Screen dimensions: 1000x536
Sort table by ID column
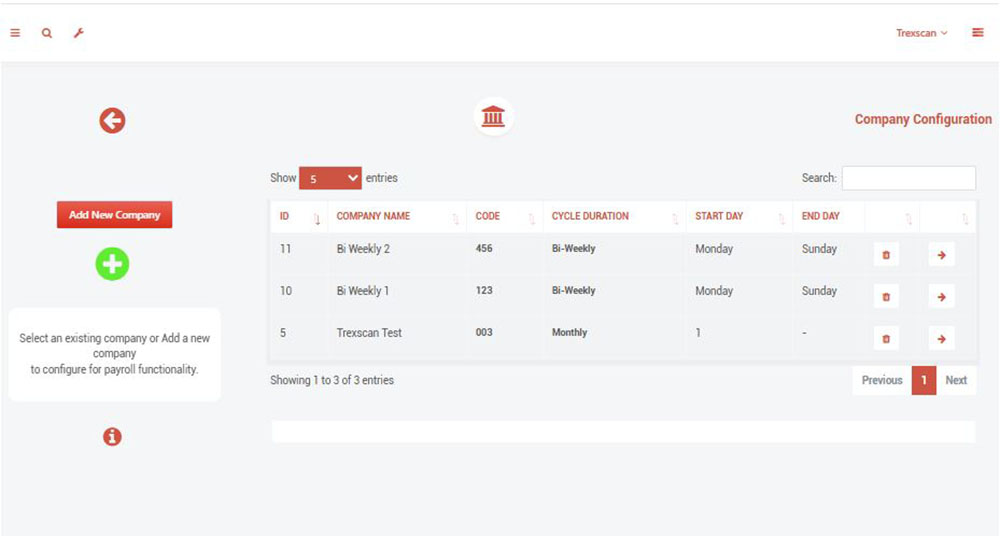click(298, 216)
